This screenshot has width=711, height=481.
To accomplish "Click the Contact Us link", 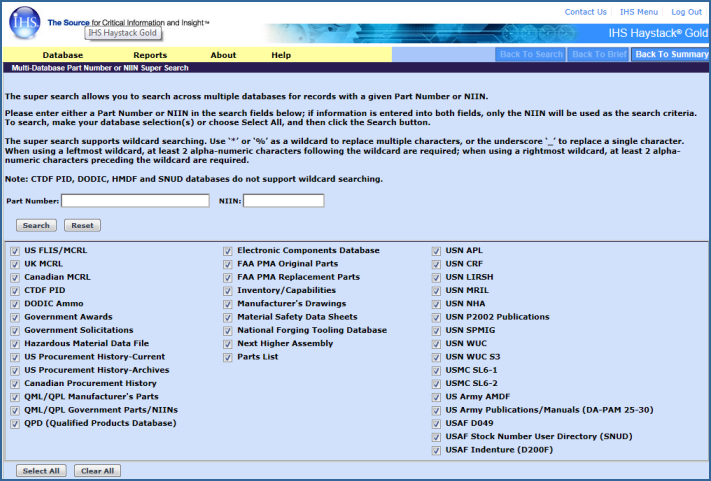I will pyautogui.click(x=585, y=12).
